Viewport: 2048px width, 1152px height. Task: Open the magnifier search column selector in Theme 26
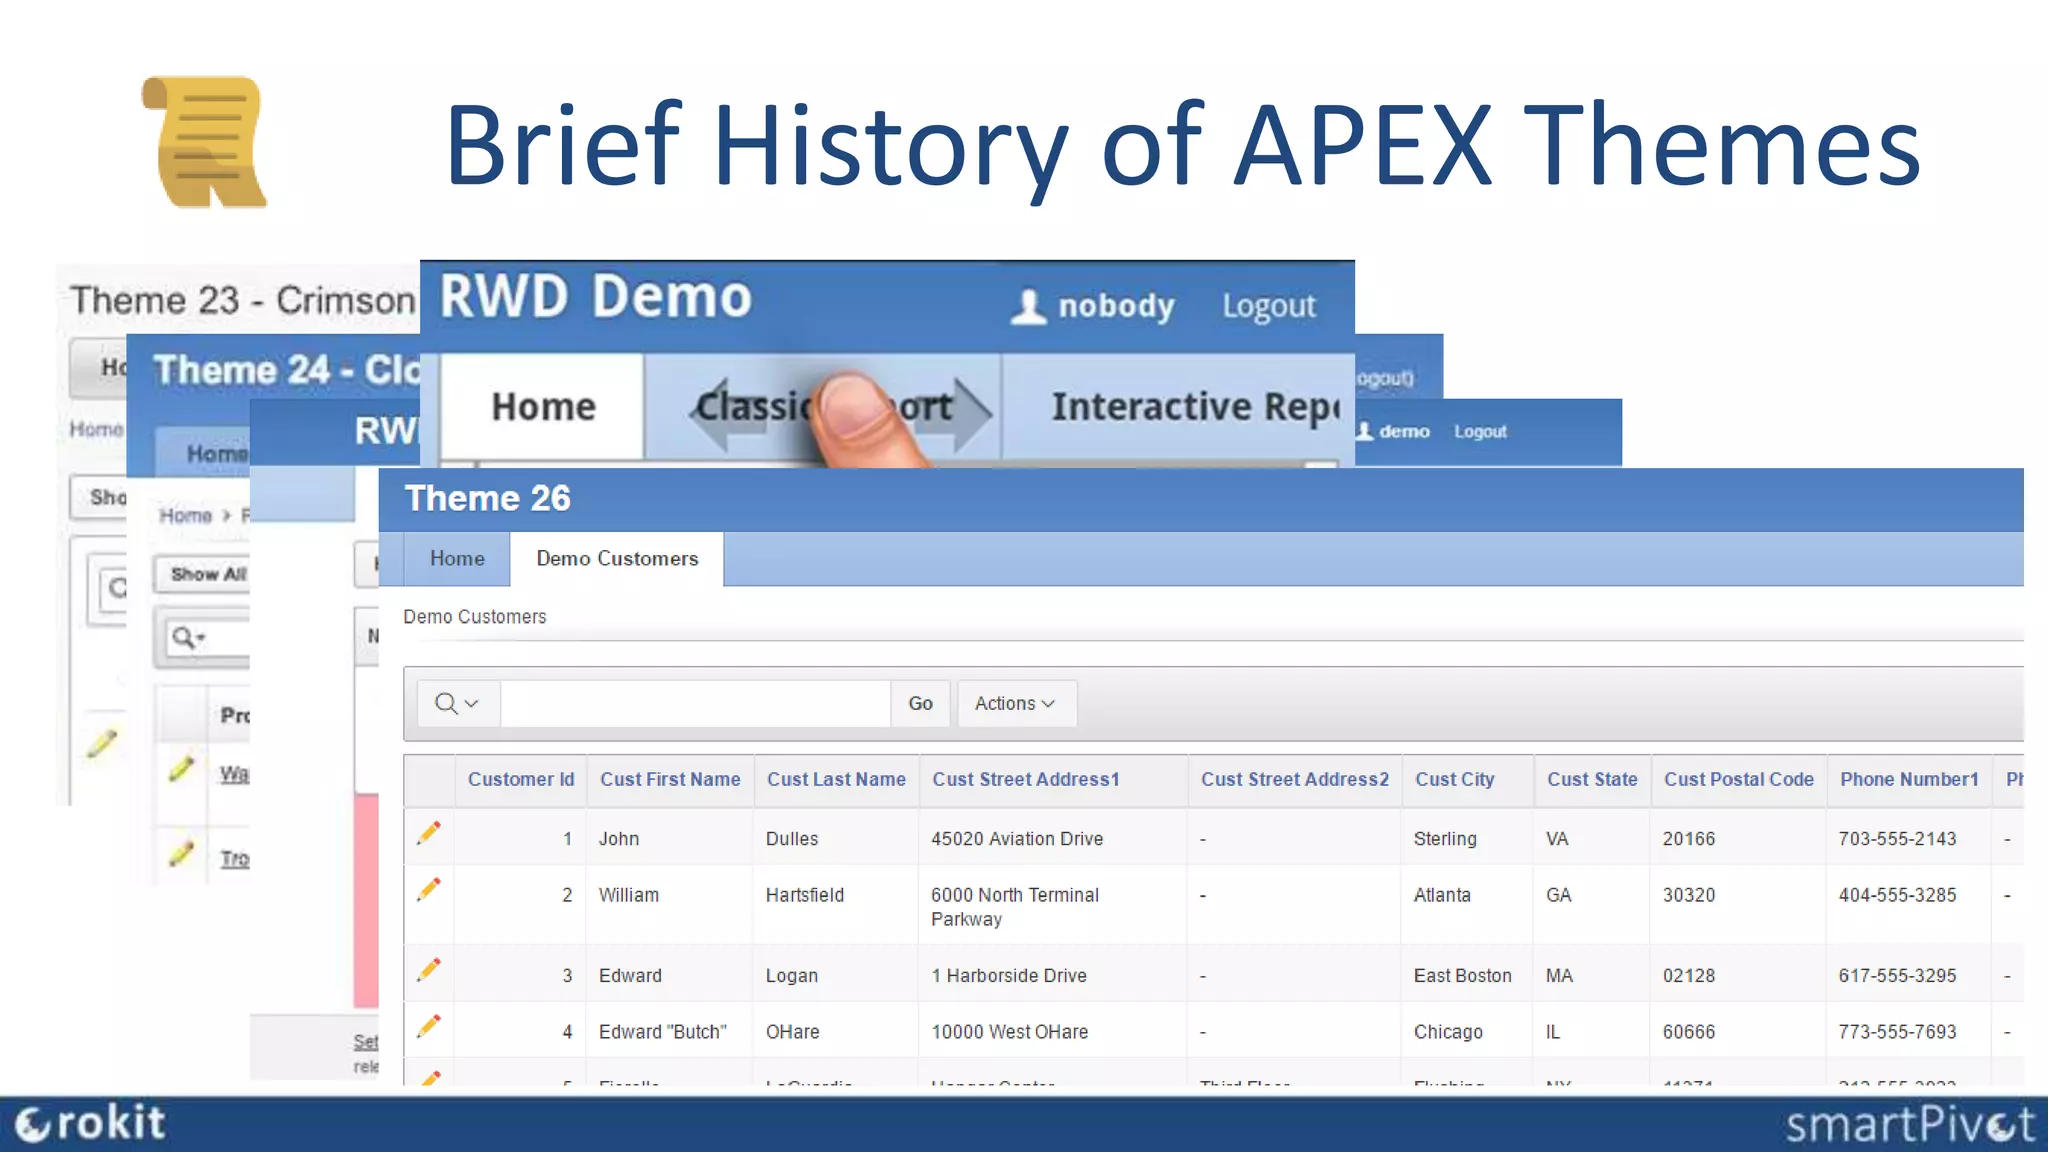click(457, 704)
